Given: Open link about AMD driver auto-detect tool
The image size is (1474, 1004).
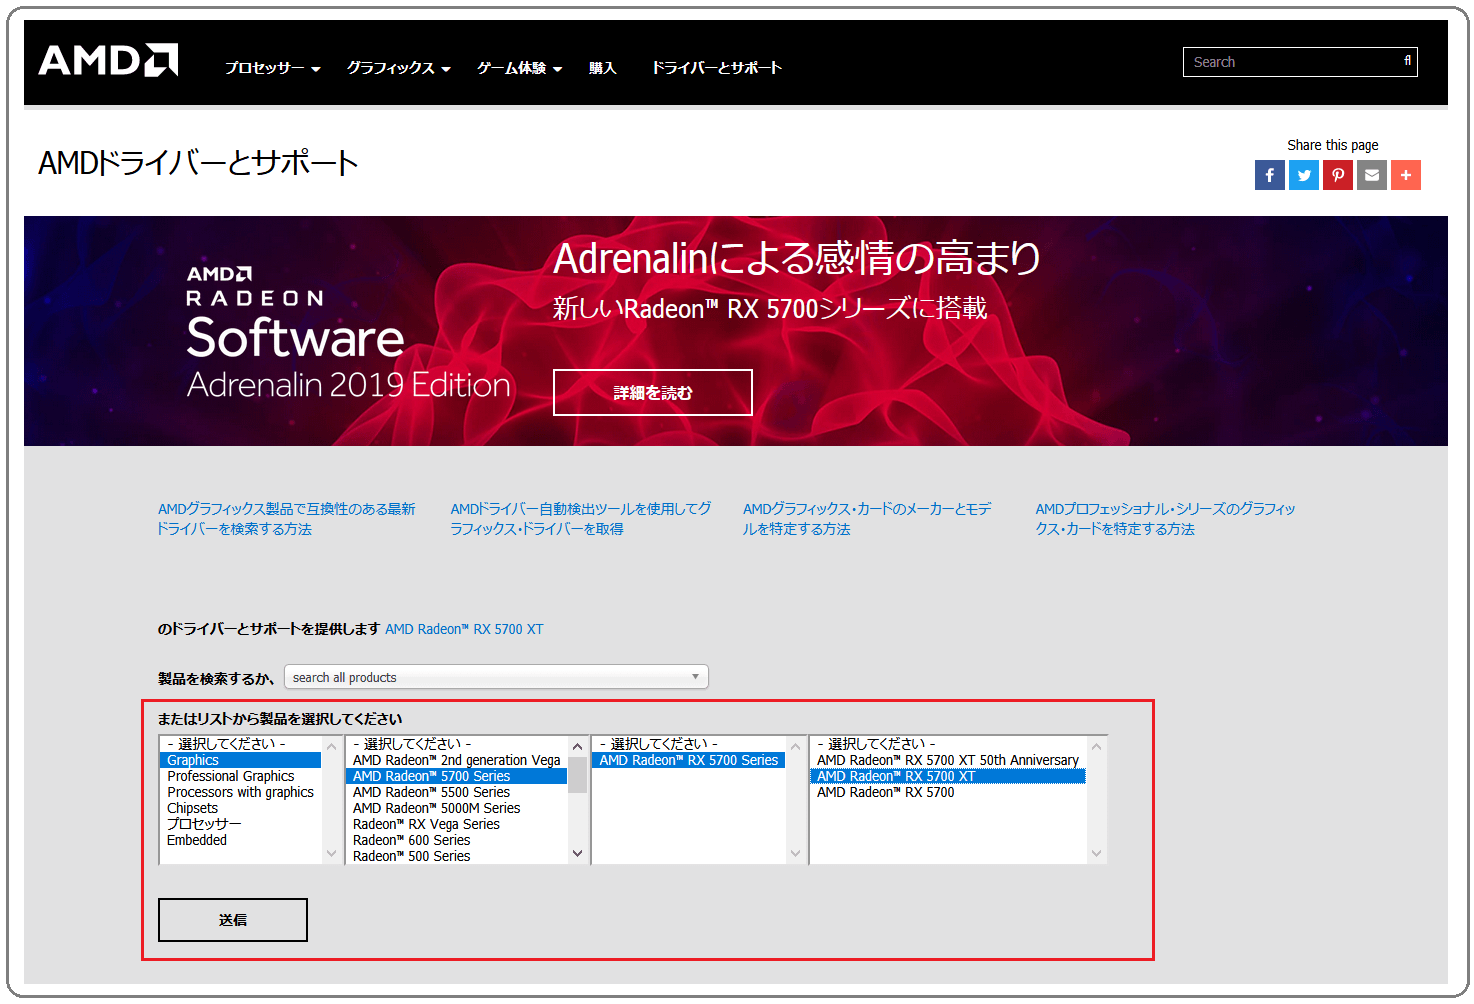Looking at the screenshot, I should point(580,519).
